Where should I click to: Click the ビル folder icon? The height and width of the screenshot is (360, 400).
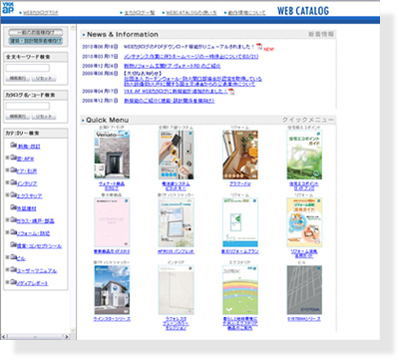(13, 257)
